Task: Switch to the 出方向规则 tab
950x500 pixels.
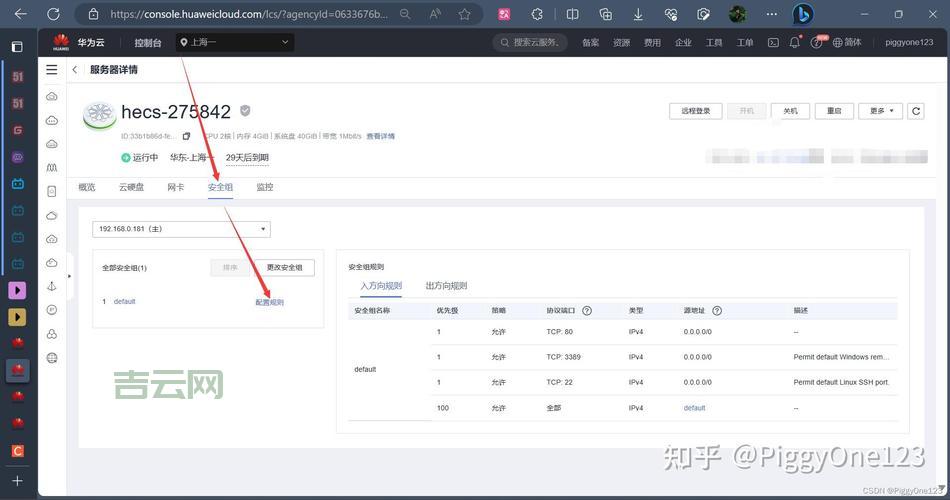Action: tap(446, 285)
